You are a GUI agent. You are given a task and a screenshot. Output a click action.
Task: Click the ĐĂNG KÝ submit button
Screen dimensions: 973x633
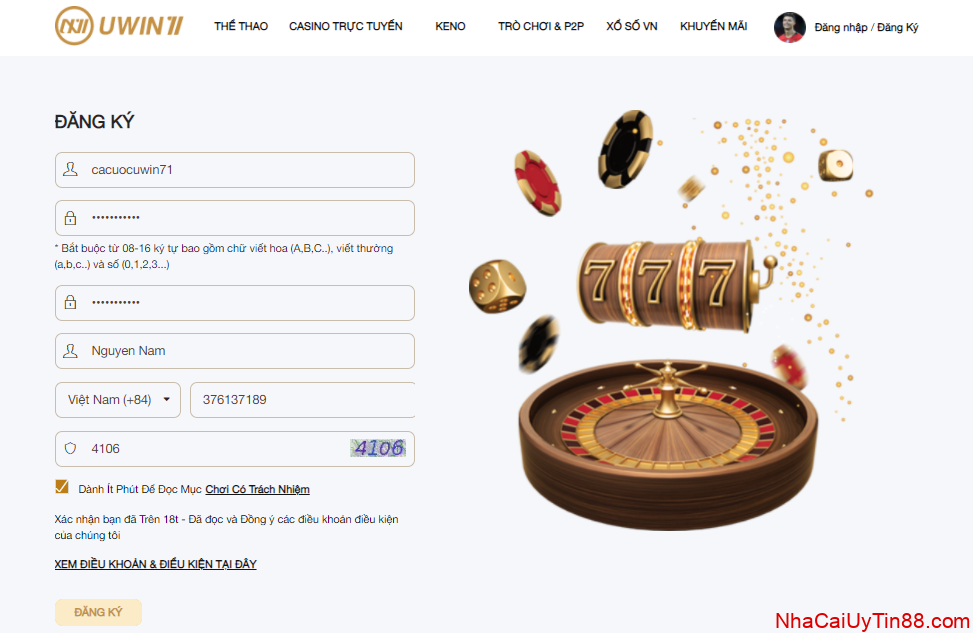pyautogui.click(x=98, y=612)
